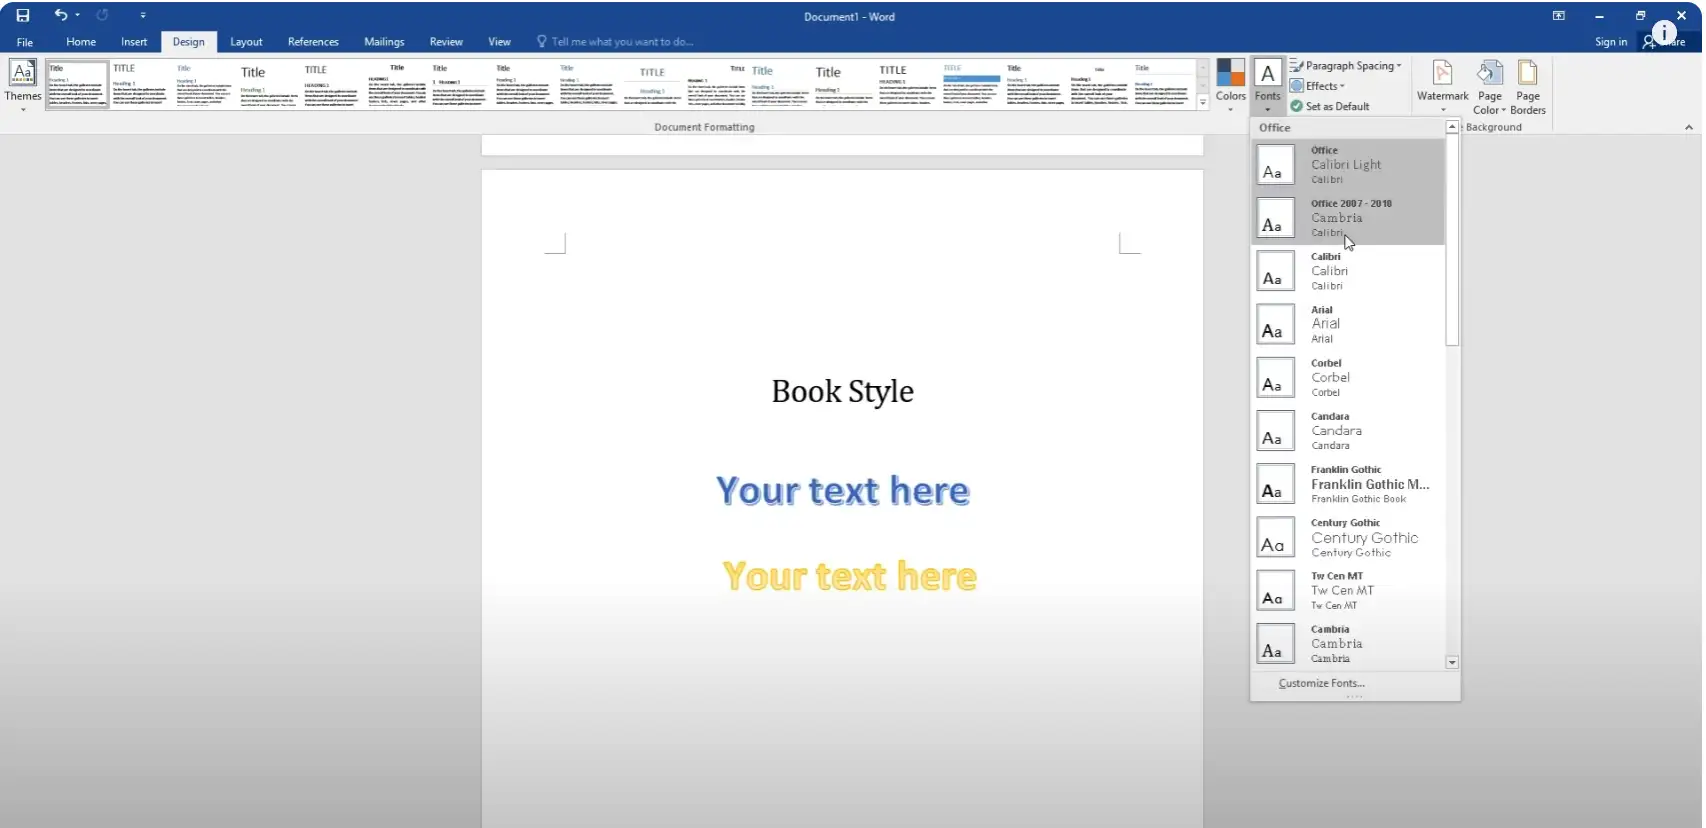Click the Undo arrow icon
The image size is (1706, 828).
pyautogui.click(x=60, y=15)
